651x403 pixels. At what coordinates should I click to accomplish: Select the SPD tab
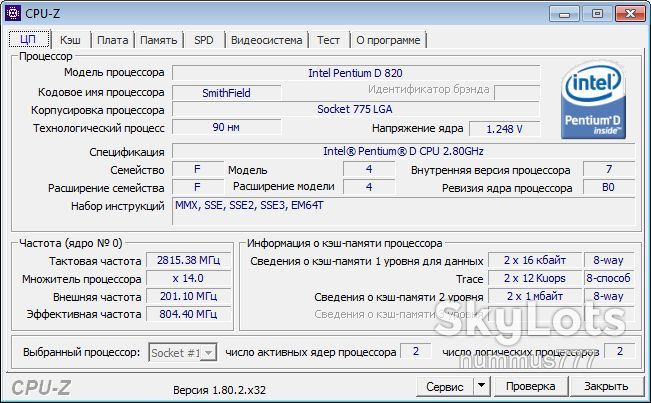pyautogui.click(x=203, y=40)
